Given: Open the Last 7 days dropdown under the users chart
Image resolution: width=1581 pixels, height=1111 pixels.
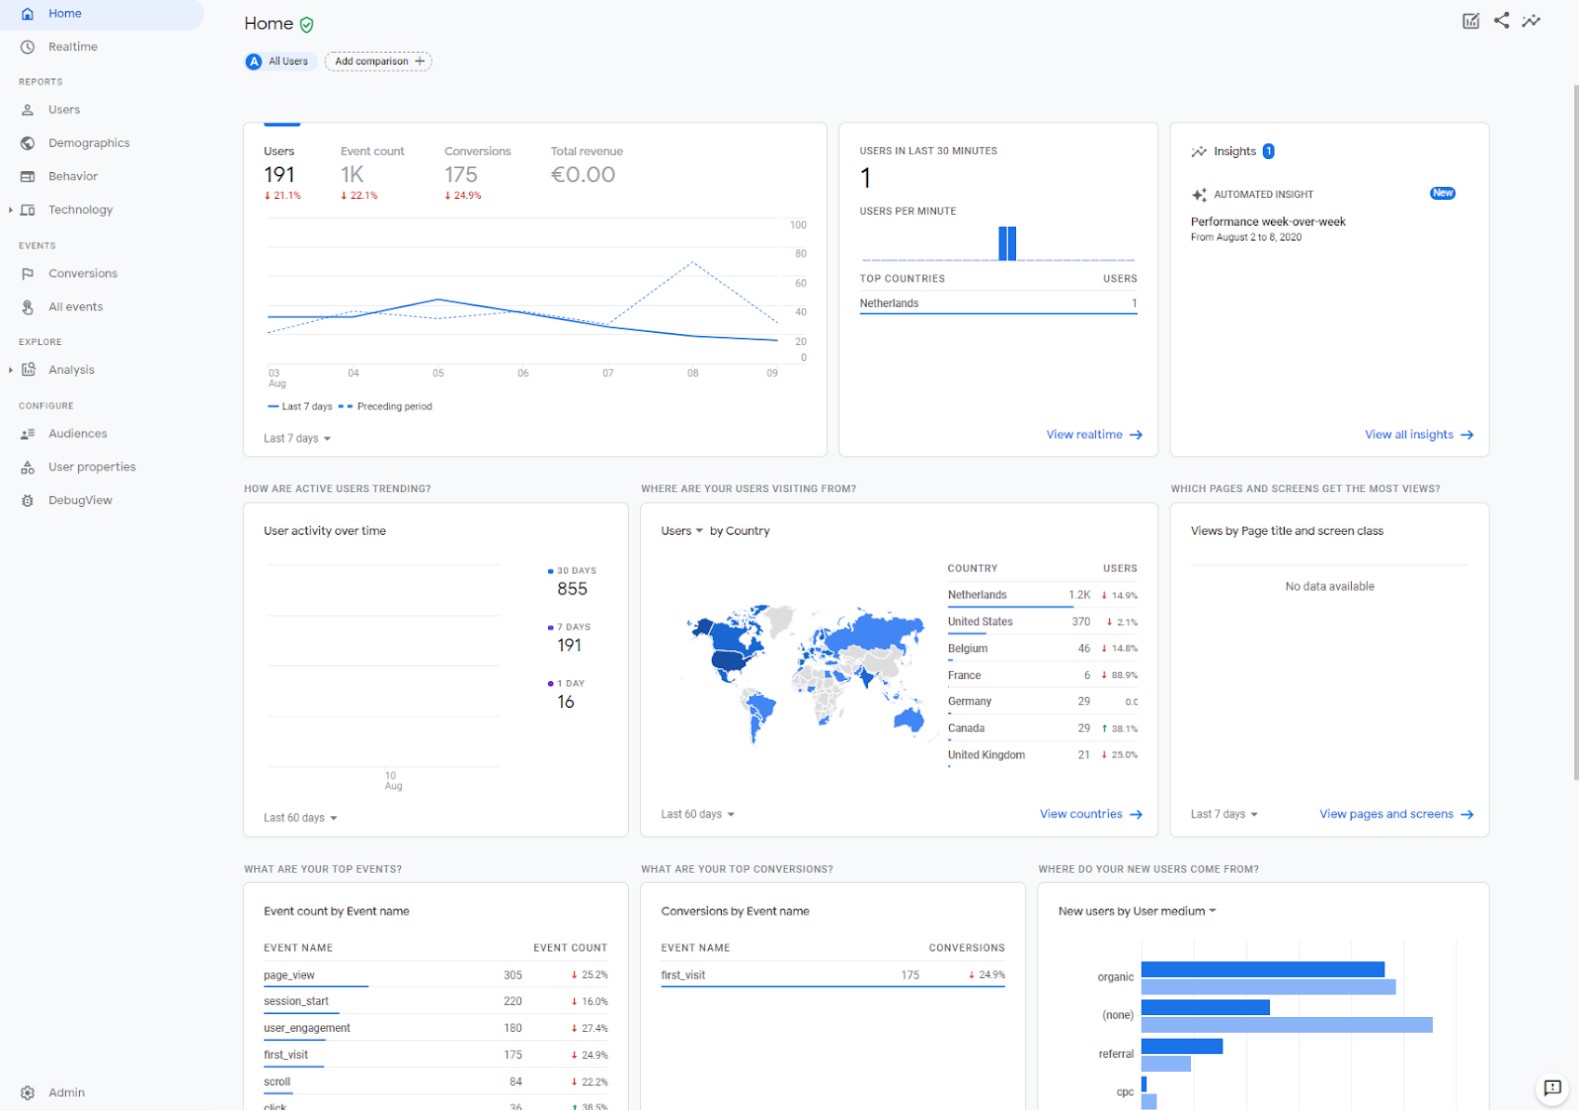Looking at the screenshot, I should click(297, 439).
